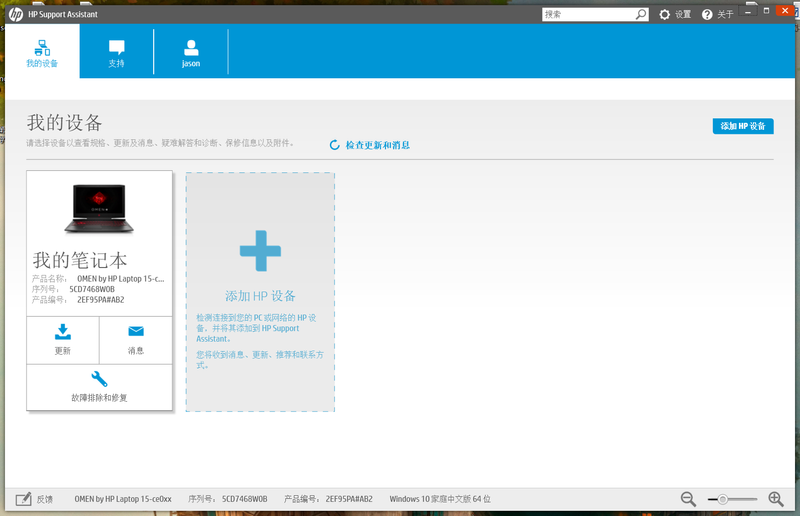Open settings via the gear icon
This screenshot has height=516, width=800.
pyautogui.click(x=664, y=14)
